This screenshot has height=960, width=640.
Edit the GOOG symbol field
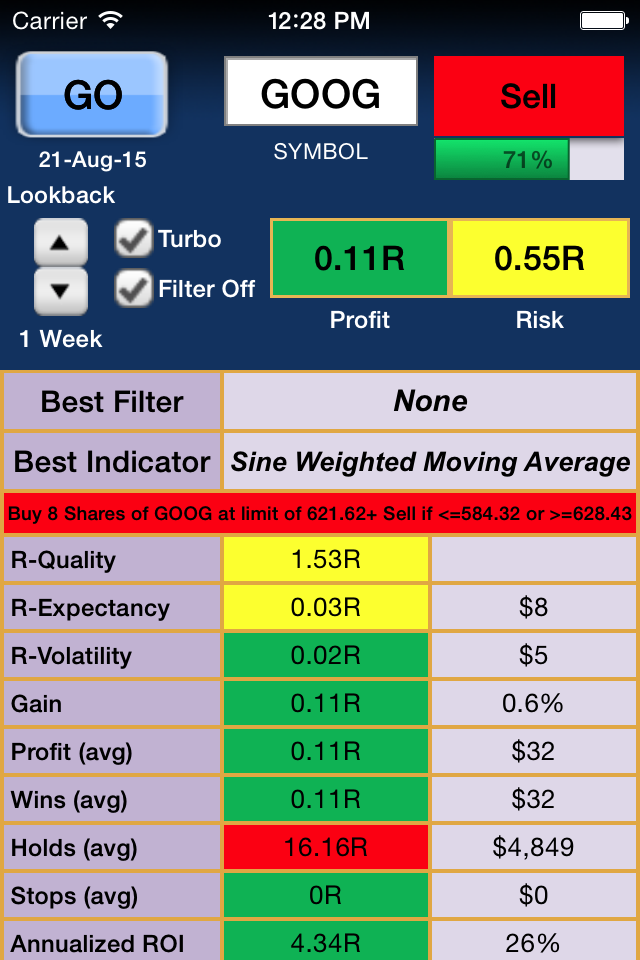(321, 91)
